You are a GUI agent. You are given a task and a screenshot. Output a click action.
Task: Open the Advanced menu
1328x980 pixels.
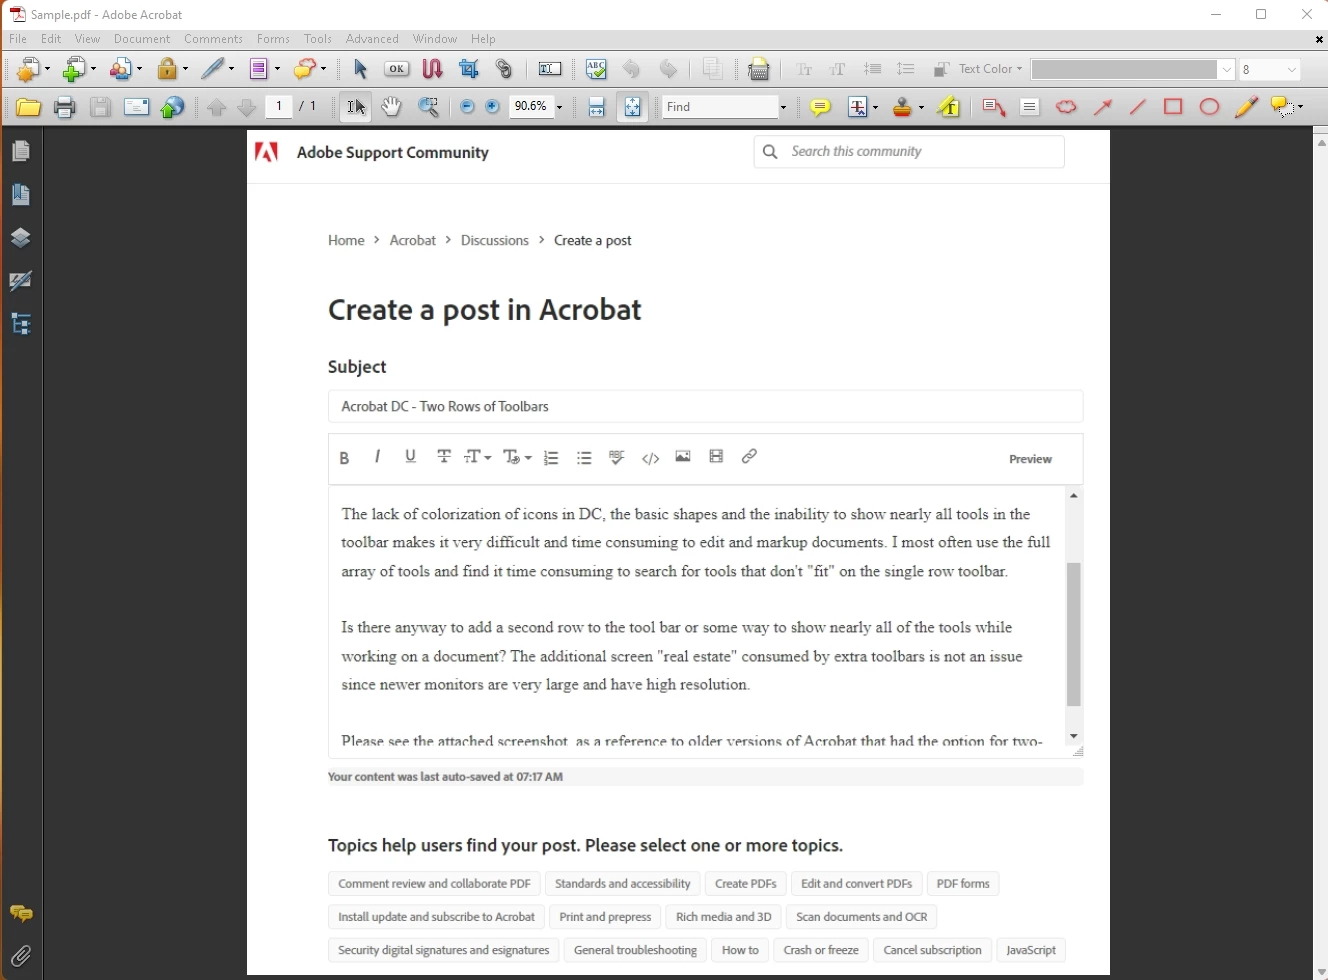[373, 39]
